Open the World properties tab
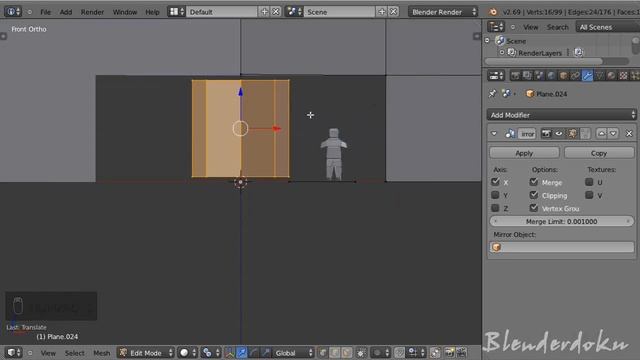The height and width of the screenshot is (360, 640). (x=551, y=76)
